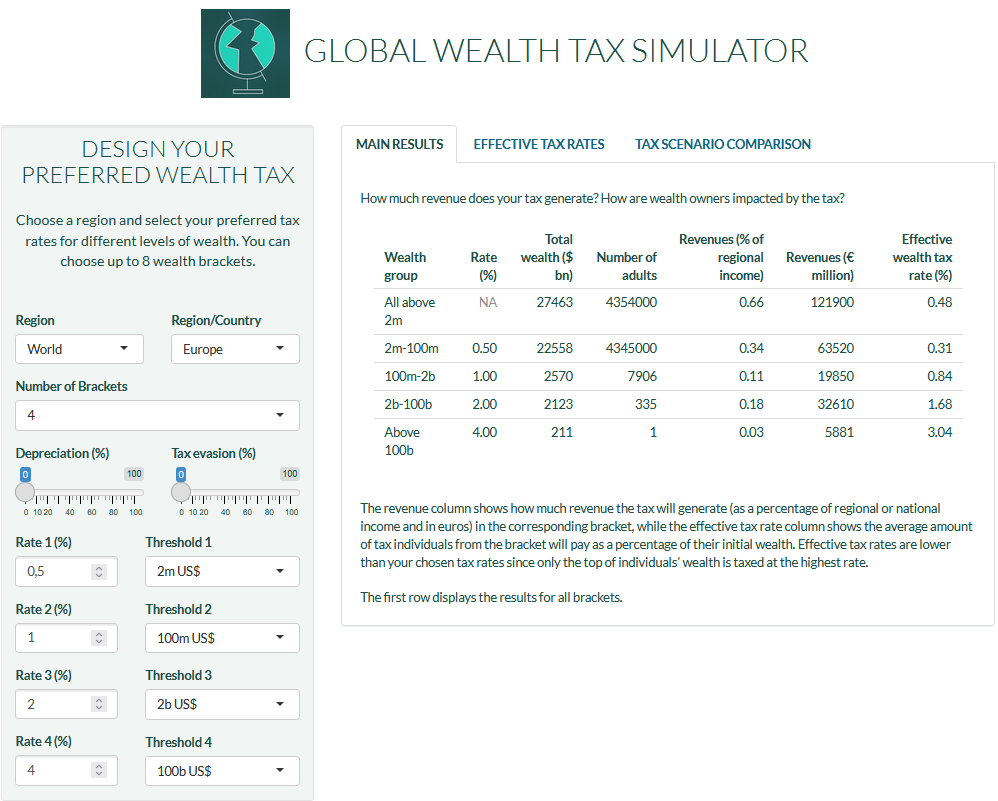Expand the Number of Brackets dropdown
The image size is (998, 801).
157,415
